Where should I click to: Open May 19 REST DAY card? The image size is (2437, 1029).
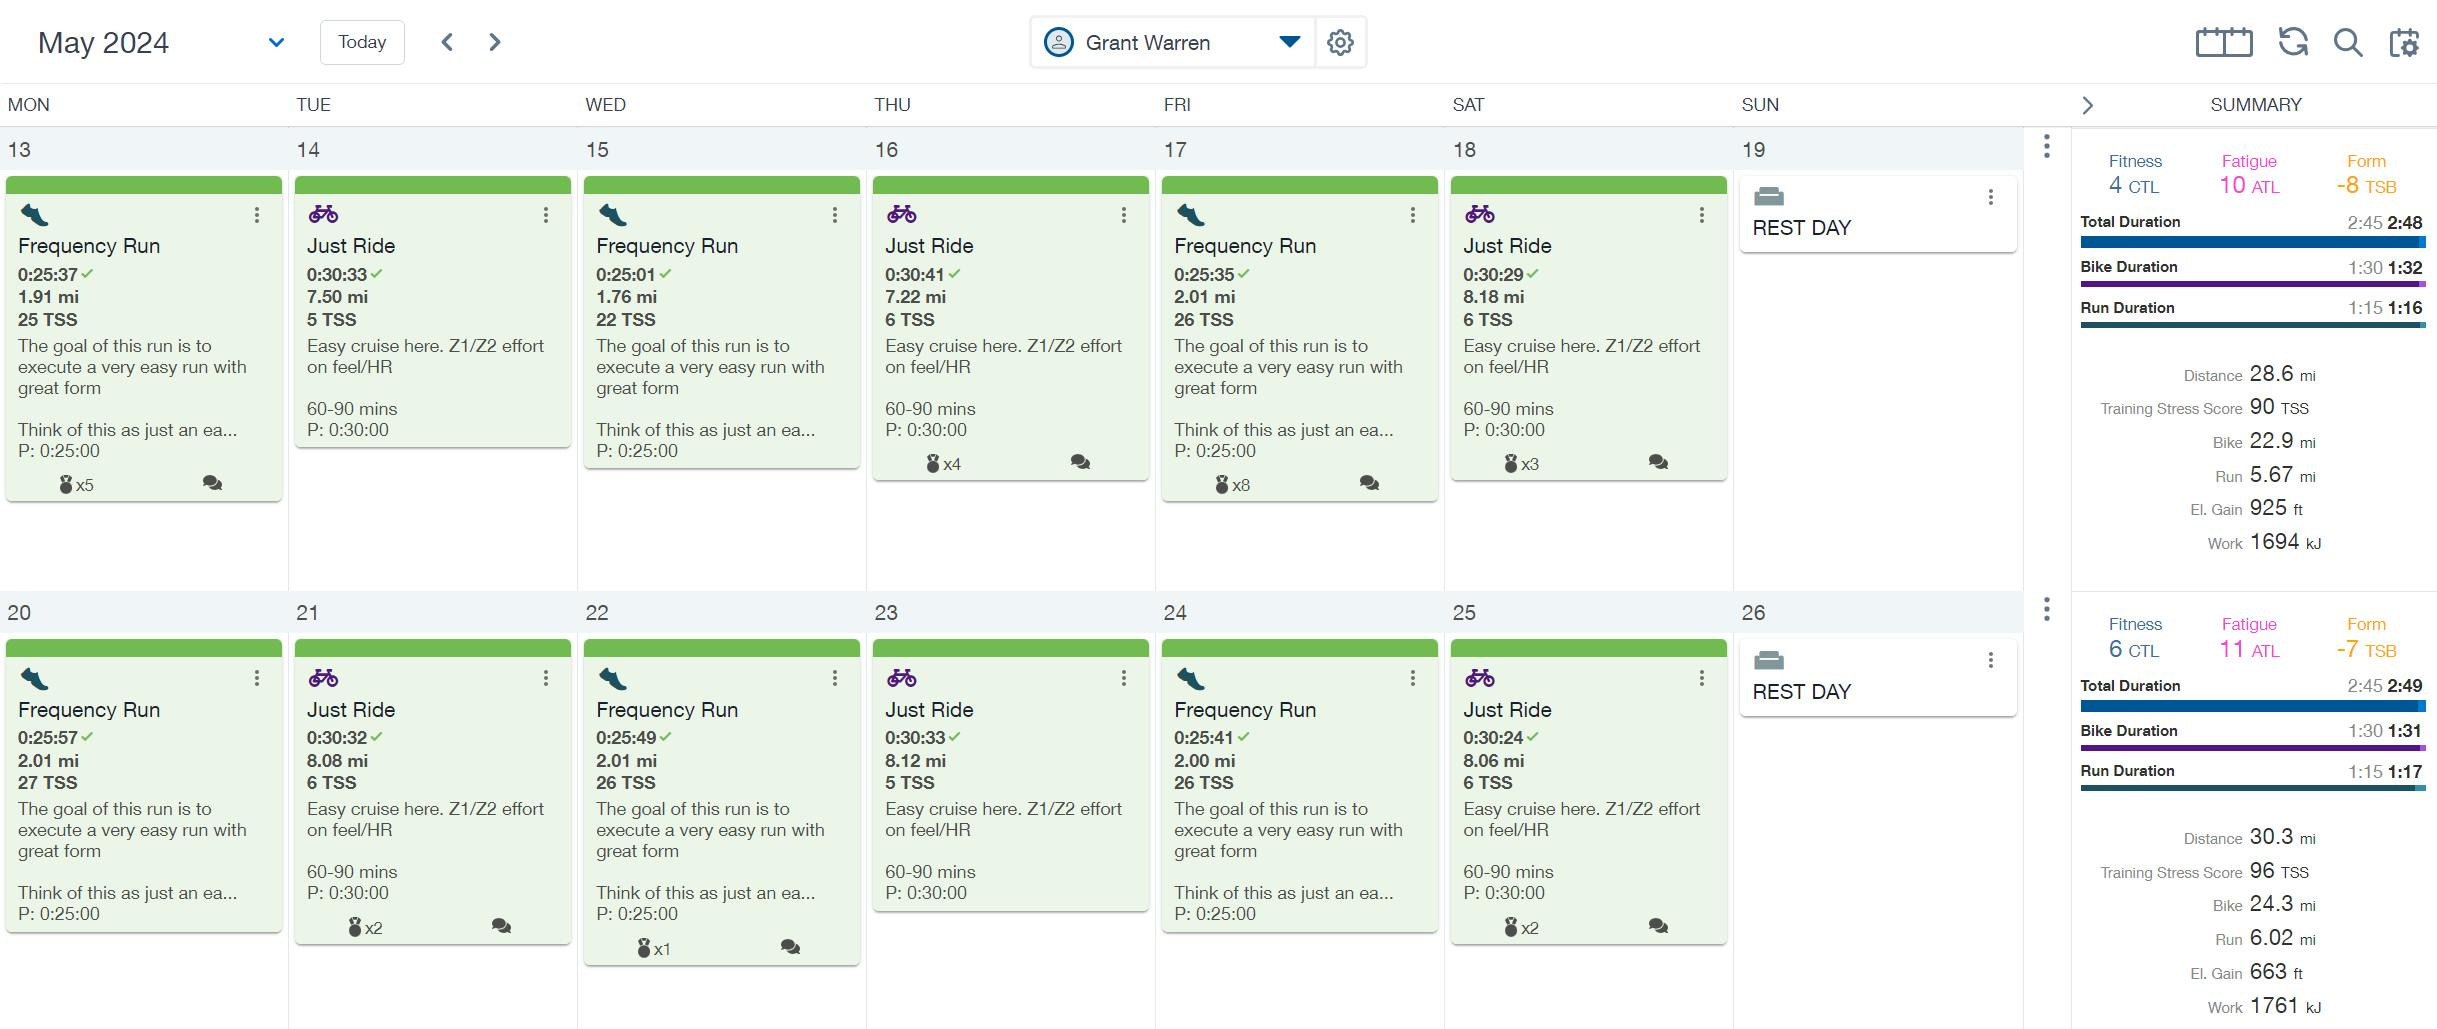[x=1878, y=214]
